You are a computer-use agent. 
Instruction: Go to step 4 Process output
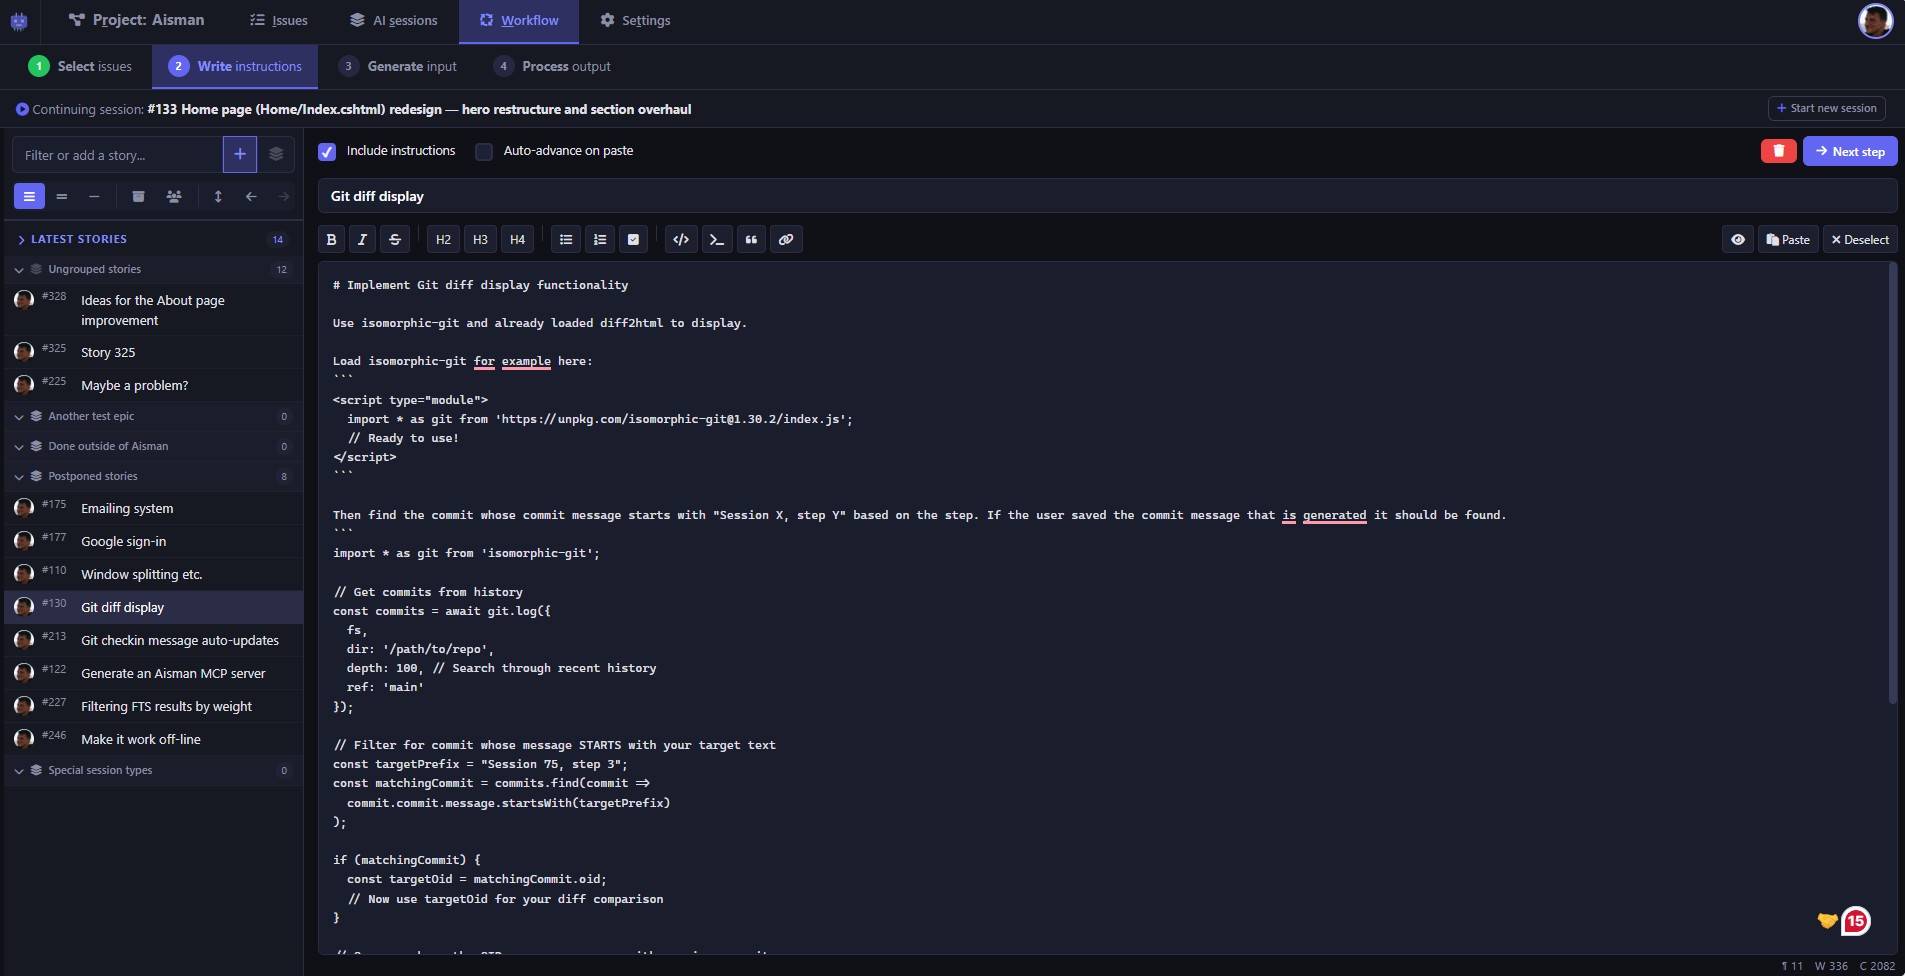(552, 67)
